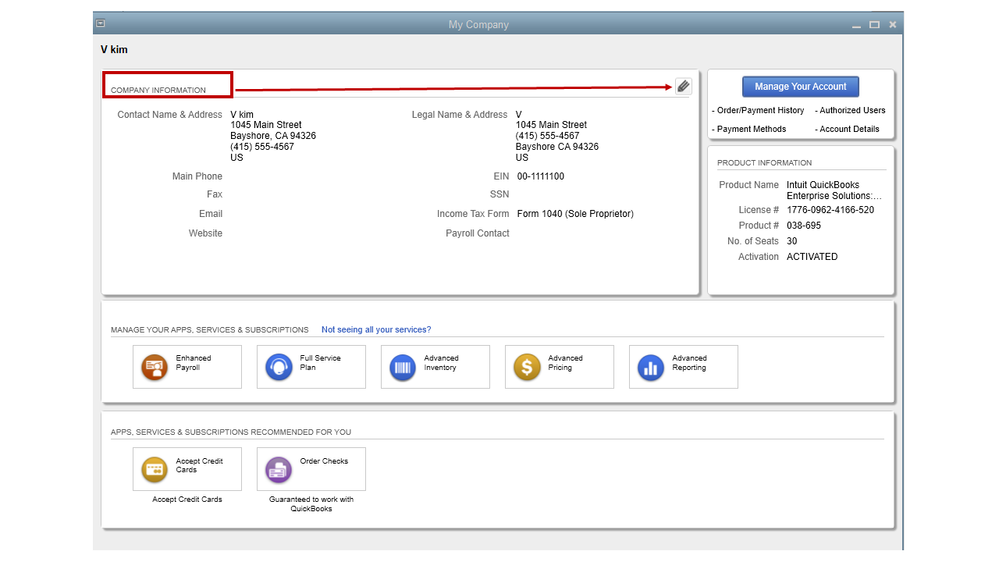This screenshot has width=999, height=562.
Task: Open the Payment Methods link
Action: [x=749, y=129]
